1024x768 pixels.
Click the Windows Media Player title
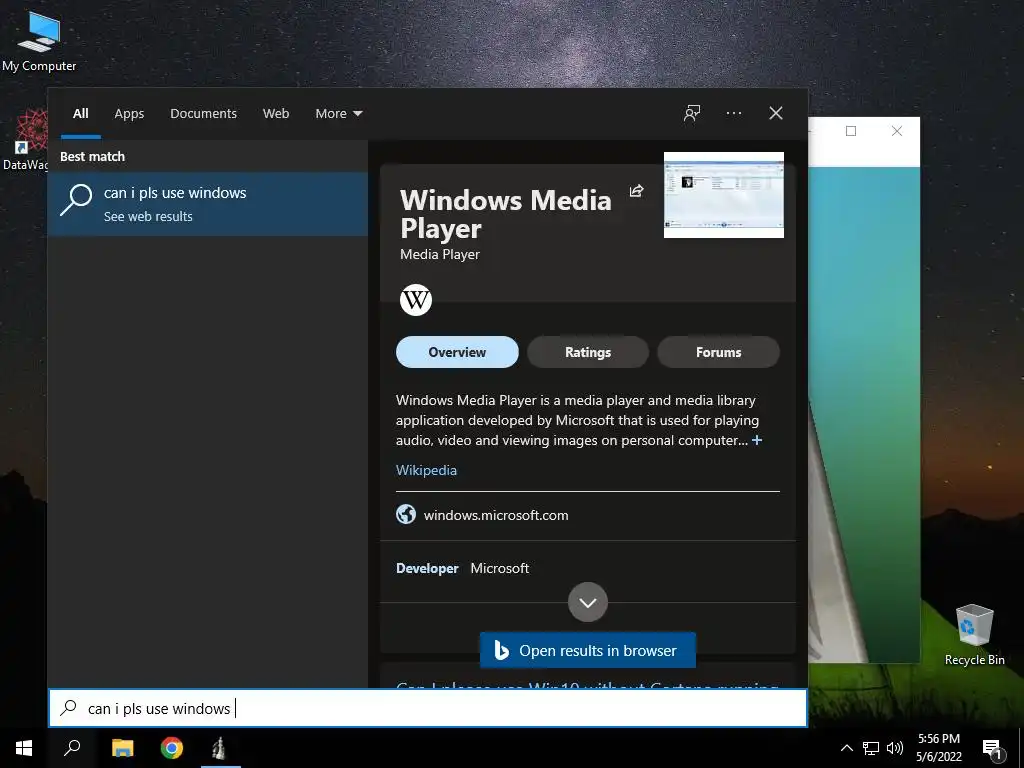point(505,214)
